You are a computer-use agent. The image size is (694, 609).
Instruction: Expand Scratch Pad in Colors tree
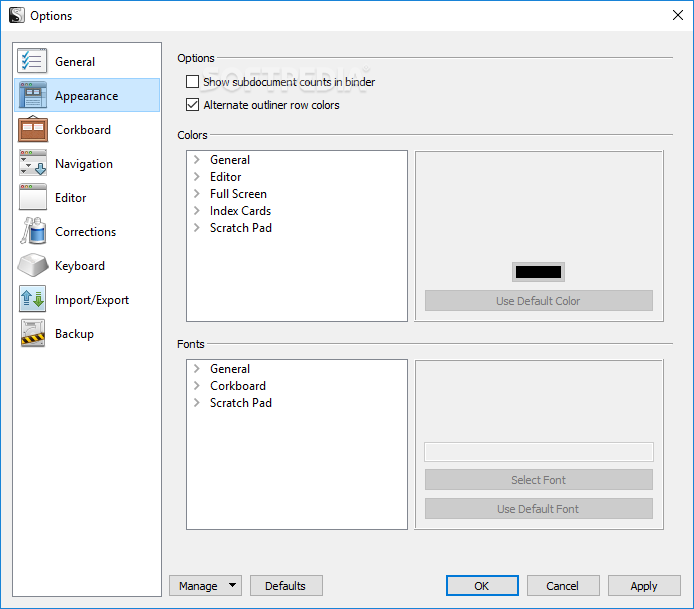point(197,228)
